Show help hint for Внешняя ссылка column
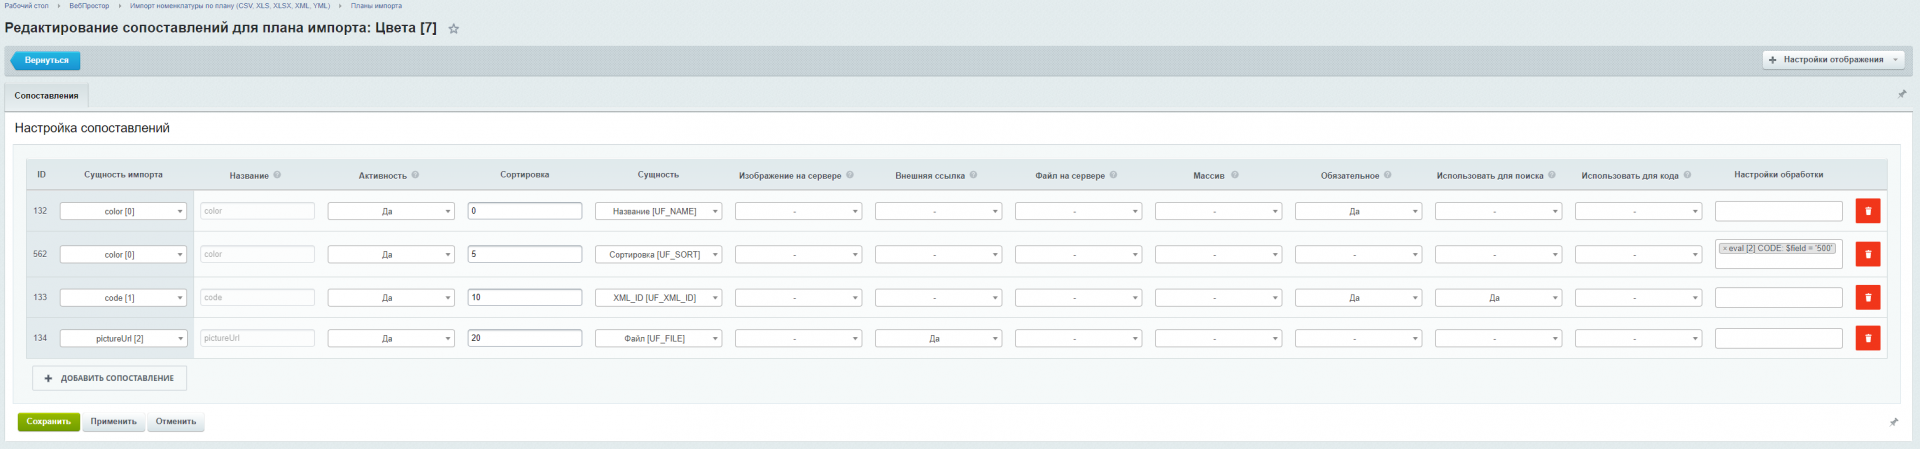 [973, 175]
